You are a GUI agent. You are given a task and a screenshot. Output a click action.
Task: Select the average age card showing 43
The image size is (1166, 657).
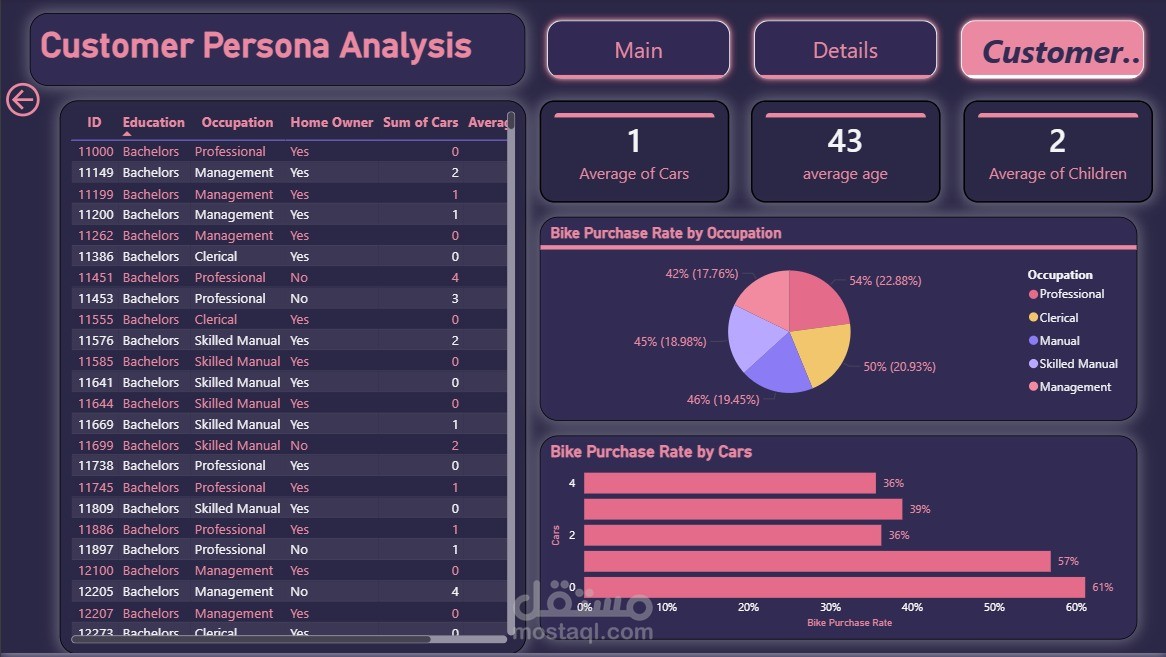click(845, 152)
